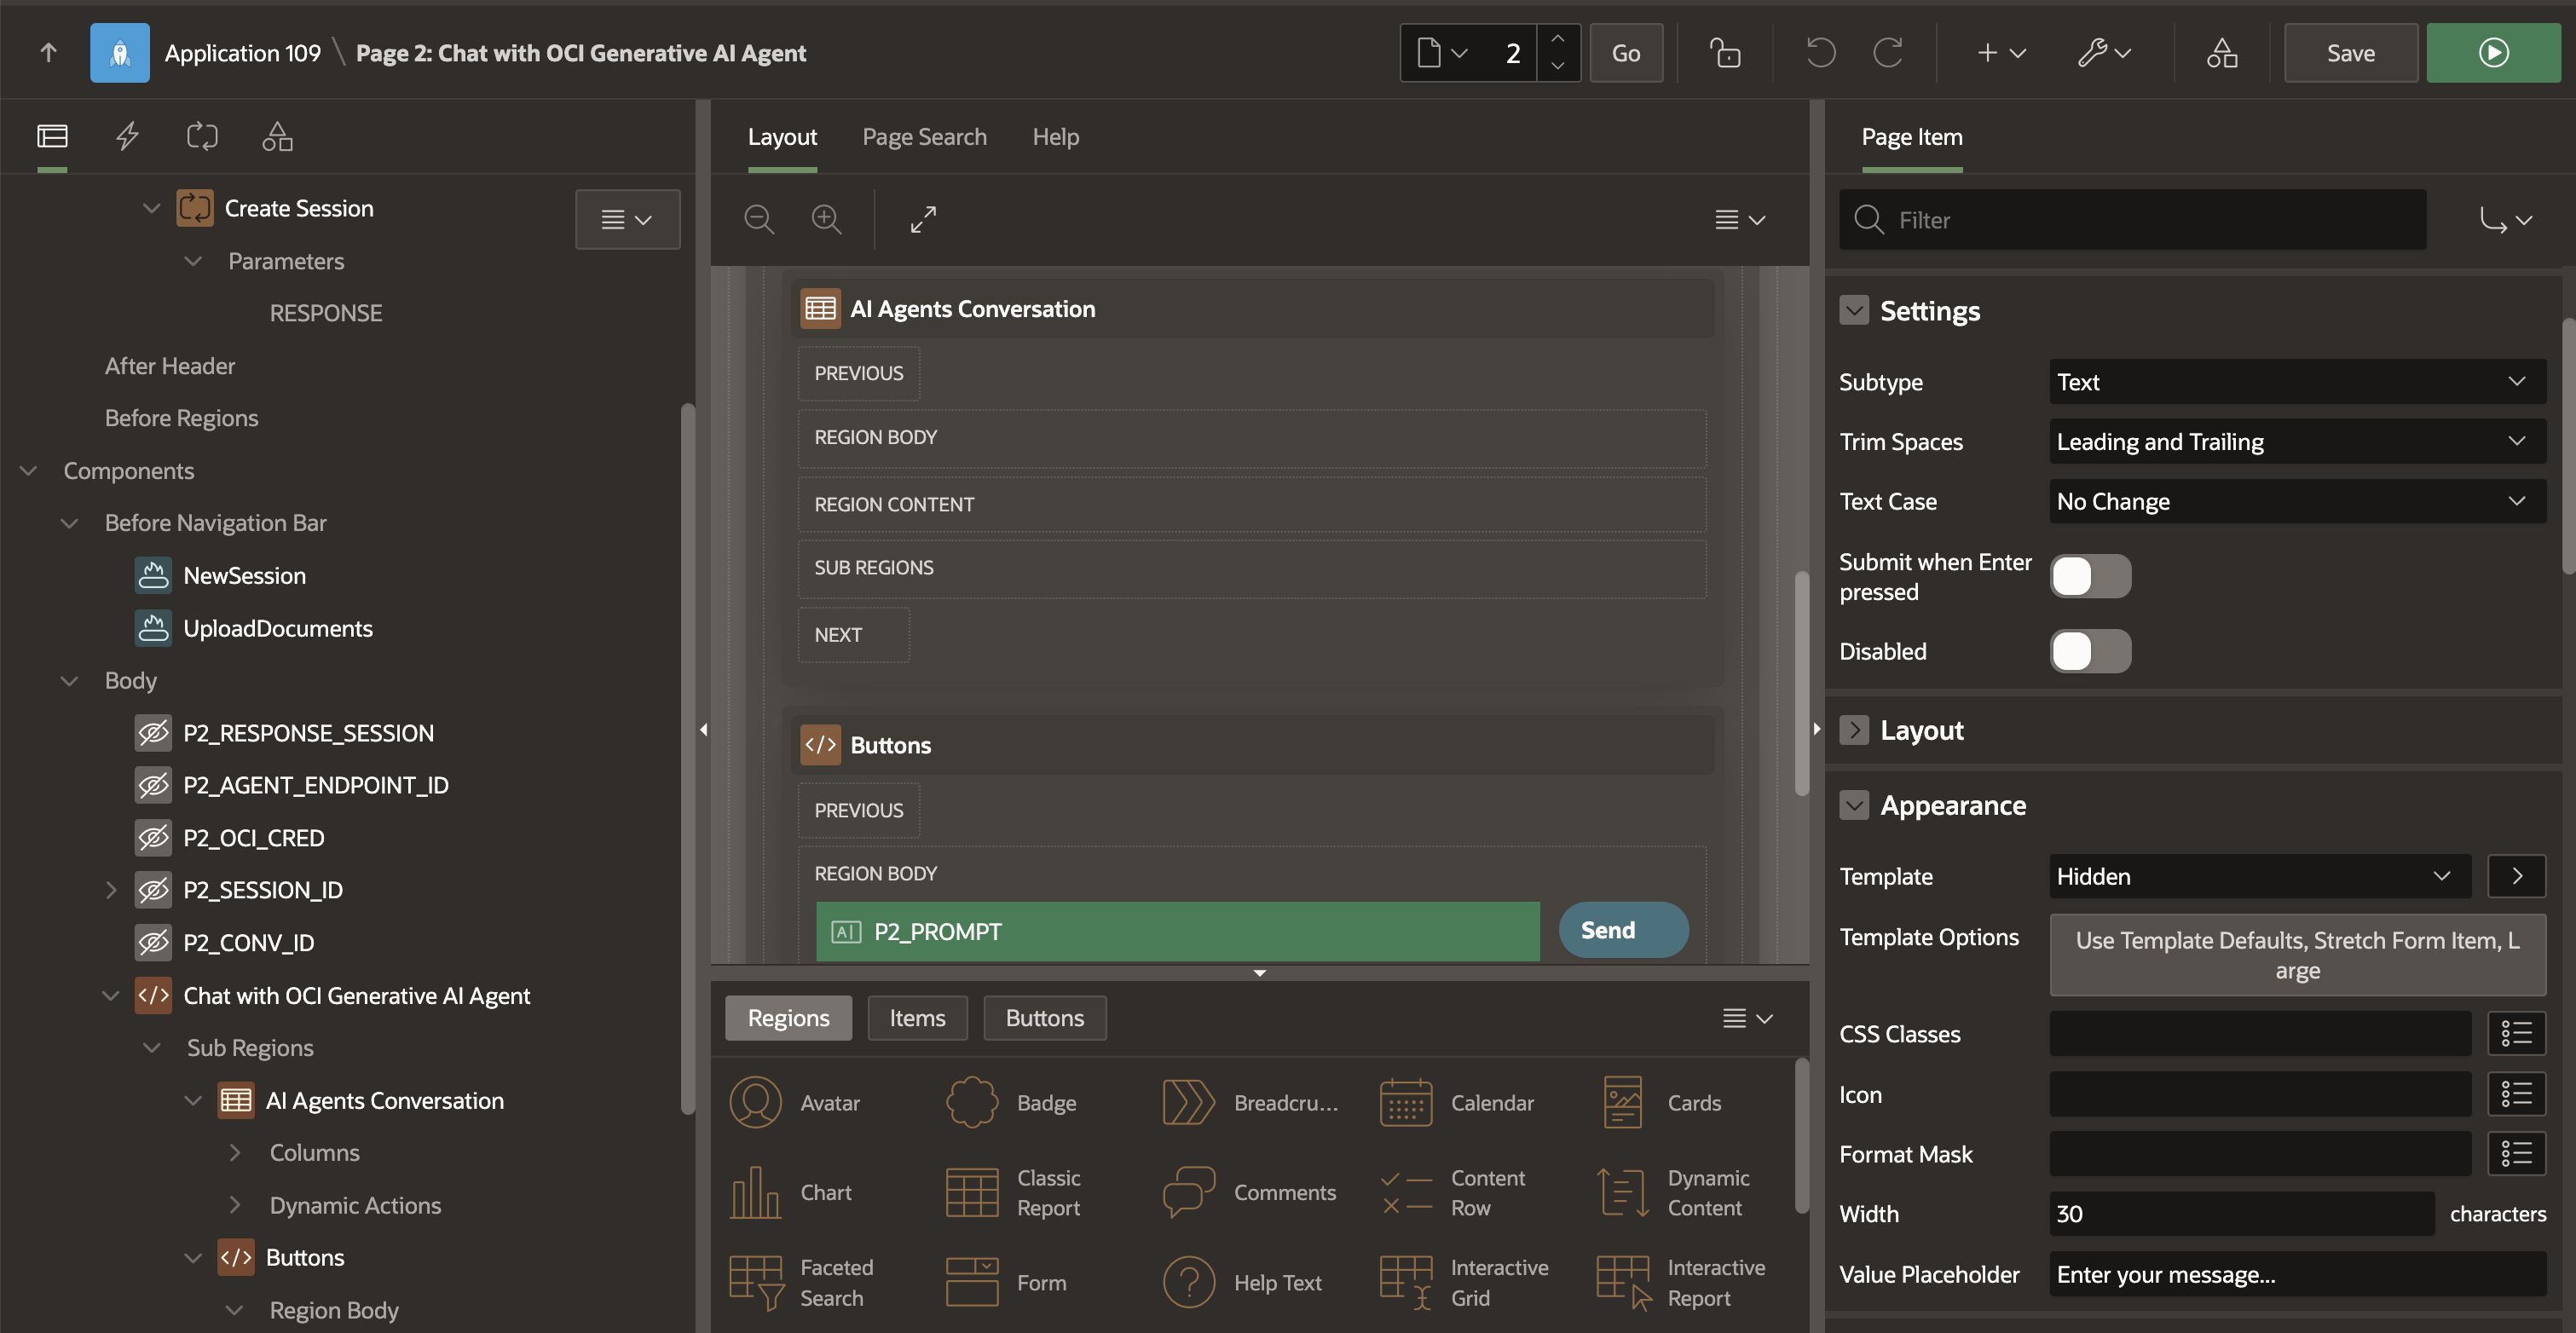The height and width of the screenshot is (1333, 2576).
Task: Expand the Layout property section
Action: pos(1853,730)
